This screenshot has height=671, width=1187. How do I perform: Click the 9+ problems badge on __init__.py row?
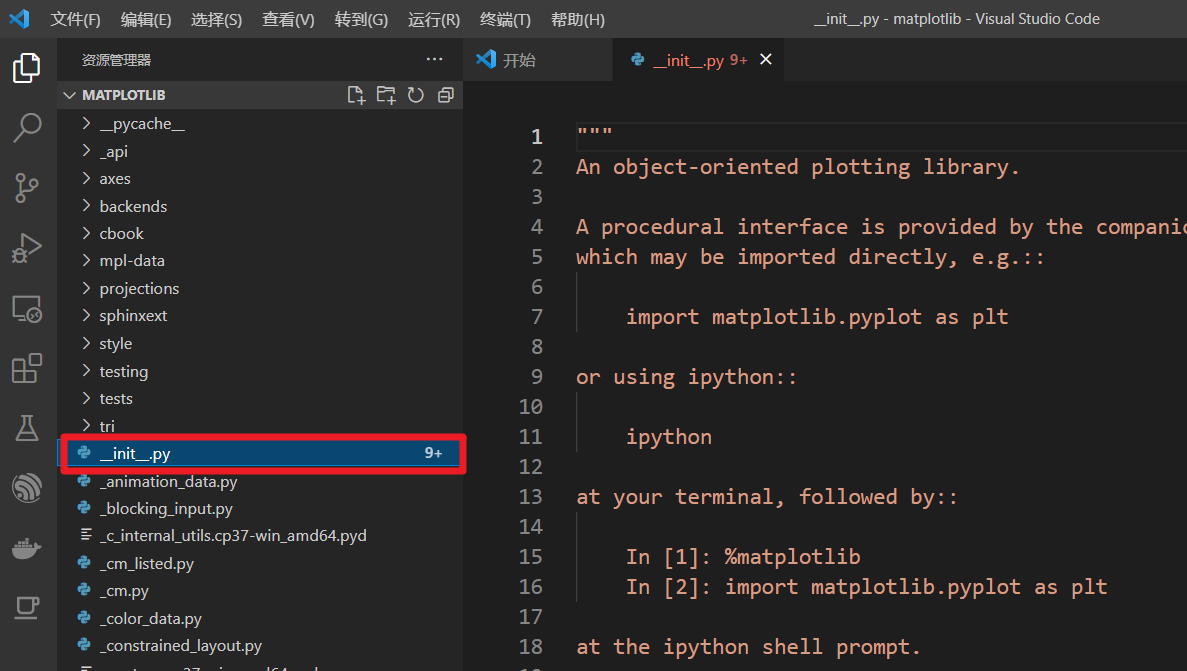[433, 453]
